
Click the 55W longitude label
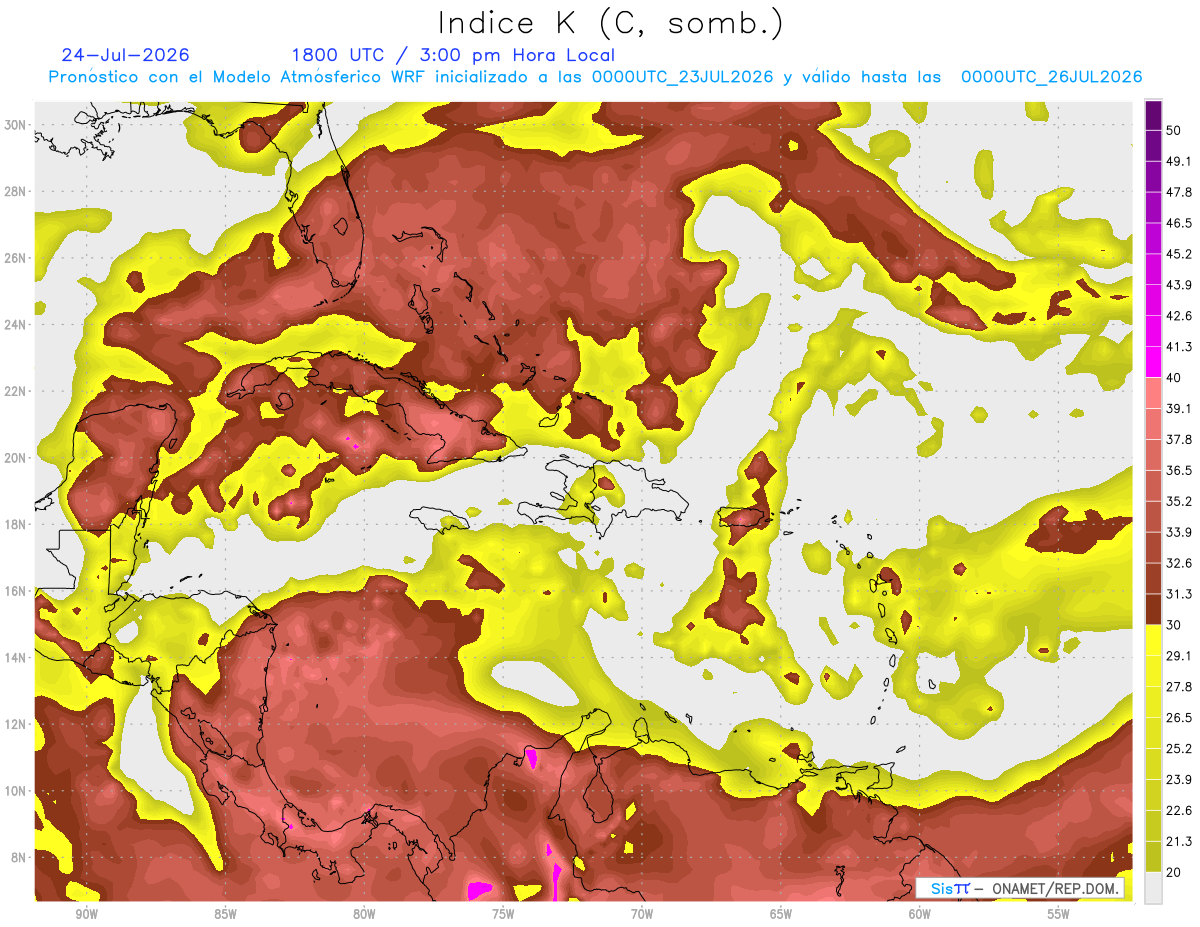pyautogui.click(x=1059, y=914)
